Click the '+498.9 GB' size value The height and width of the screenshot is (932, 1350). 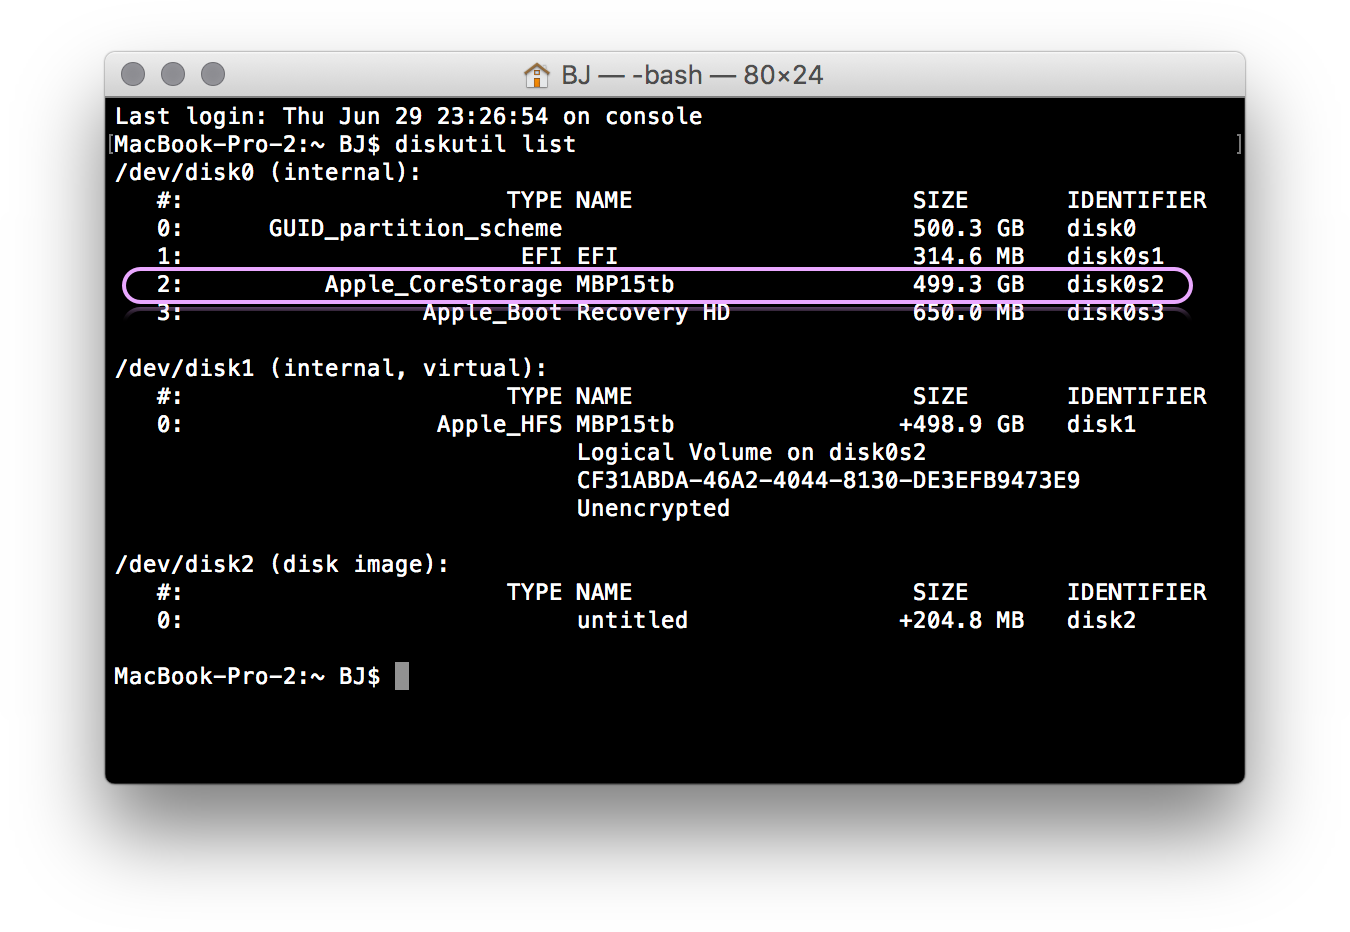tap(961, 424)
